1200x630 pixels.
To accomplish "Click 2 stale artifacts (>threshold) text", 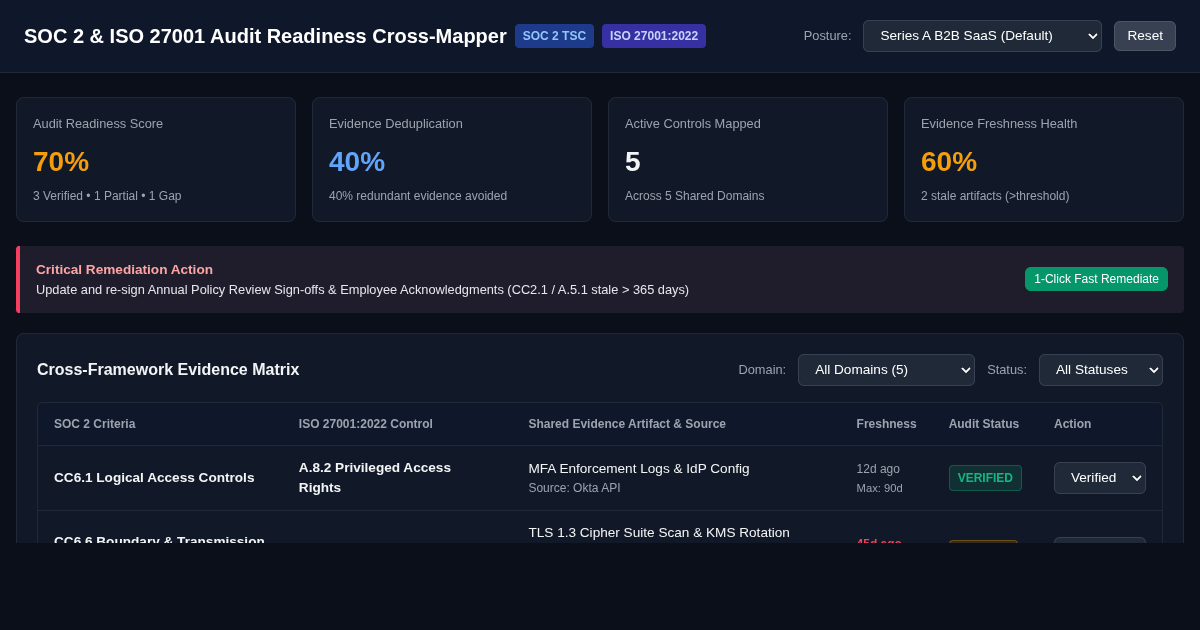I will tap(995, 196).
